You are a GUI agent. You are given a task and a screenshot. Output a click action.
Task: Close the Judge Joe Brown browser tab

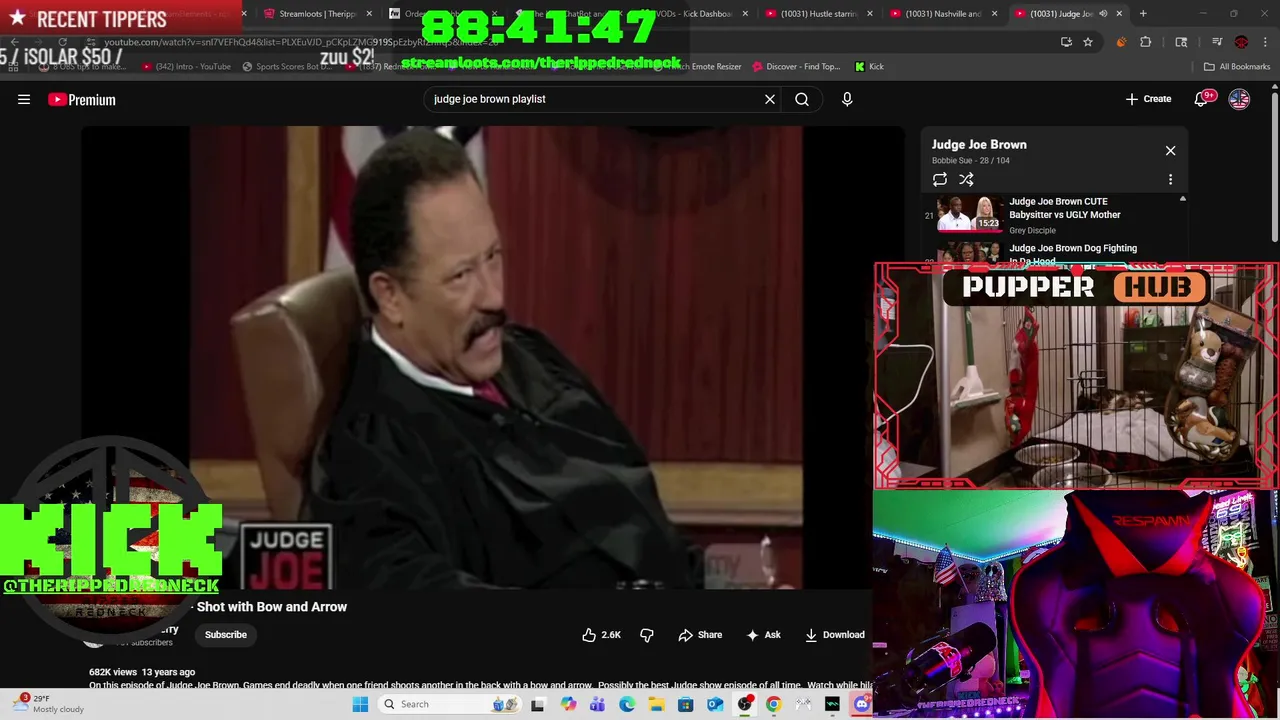pyautogui.click(x=1119, y=14)
